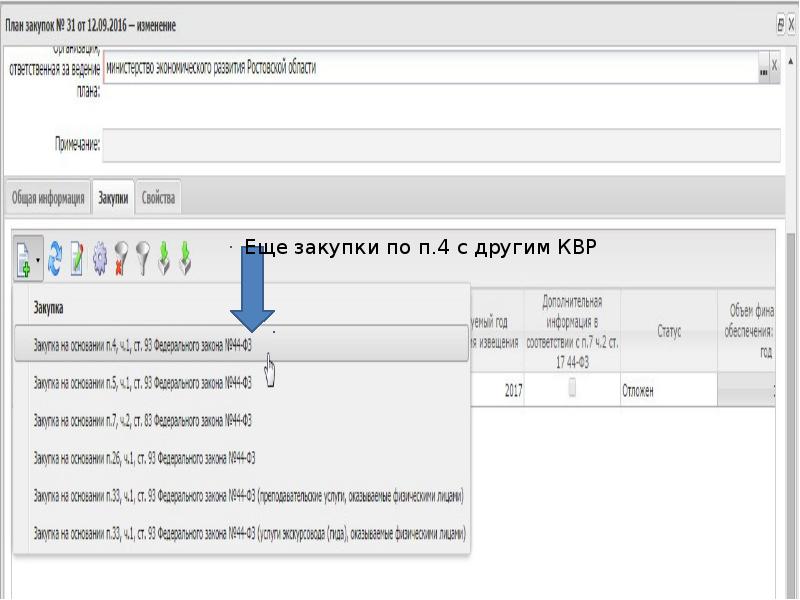Click the edit document pencil icon
This screenshot has height=600, width=800.
point(77,259)
